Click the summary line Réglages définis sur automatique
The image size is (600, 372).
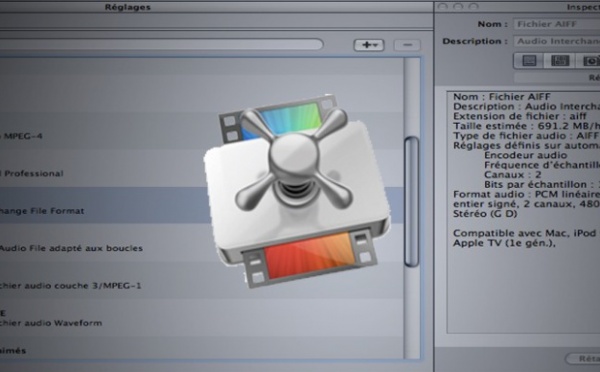click(x=527, y=145)
